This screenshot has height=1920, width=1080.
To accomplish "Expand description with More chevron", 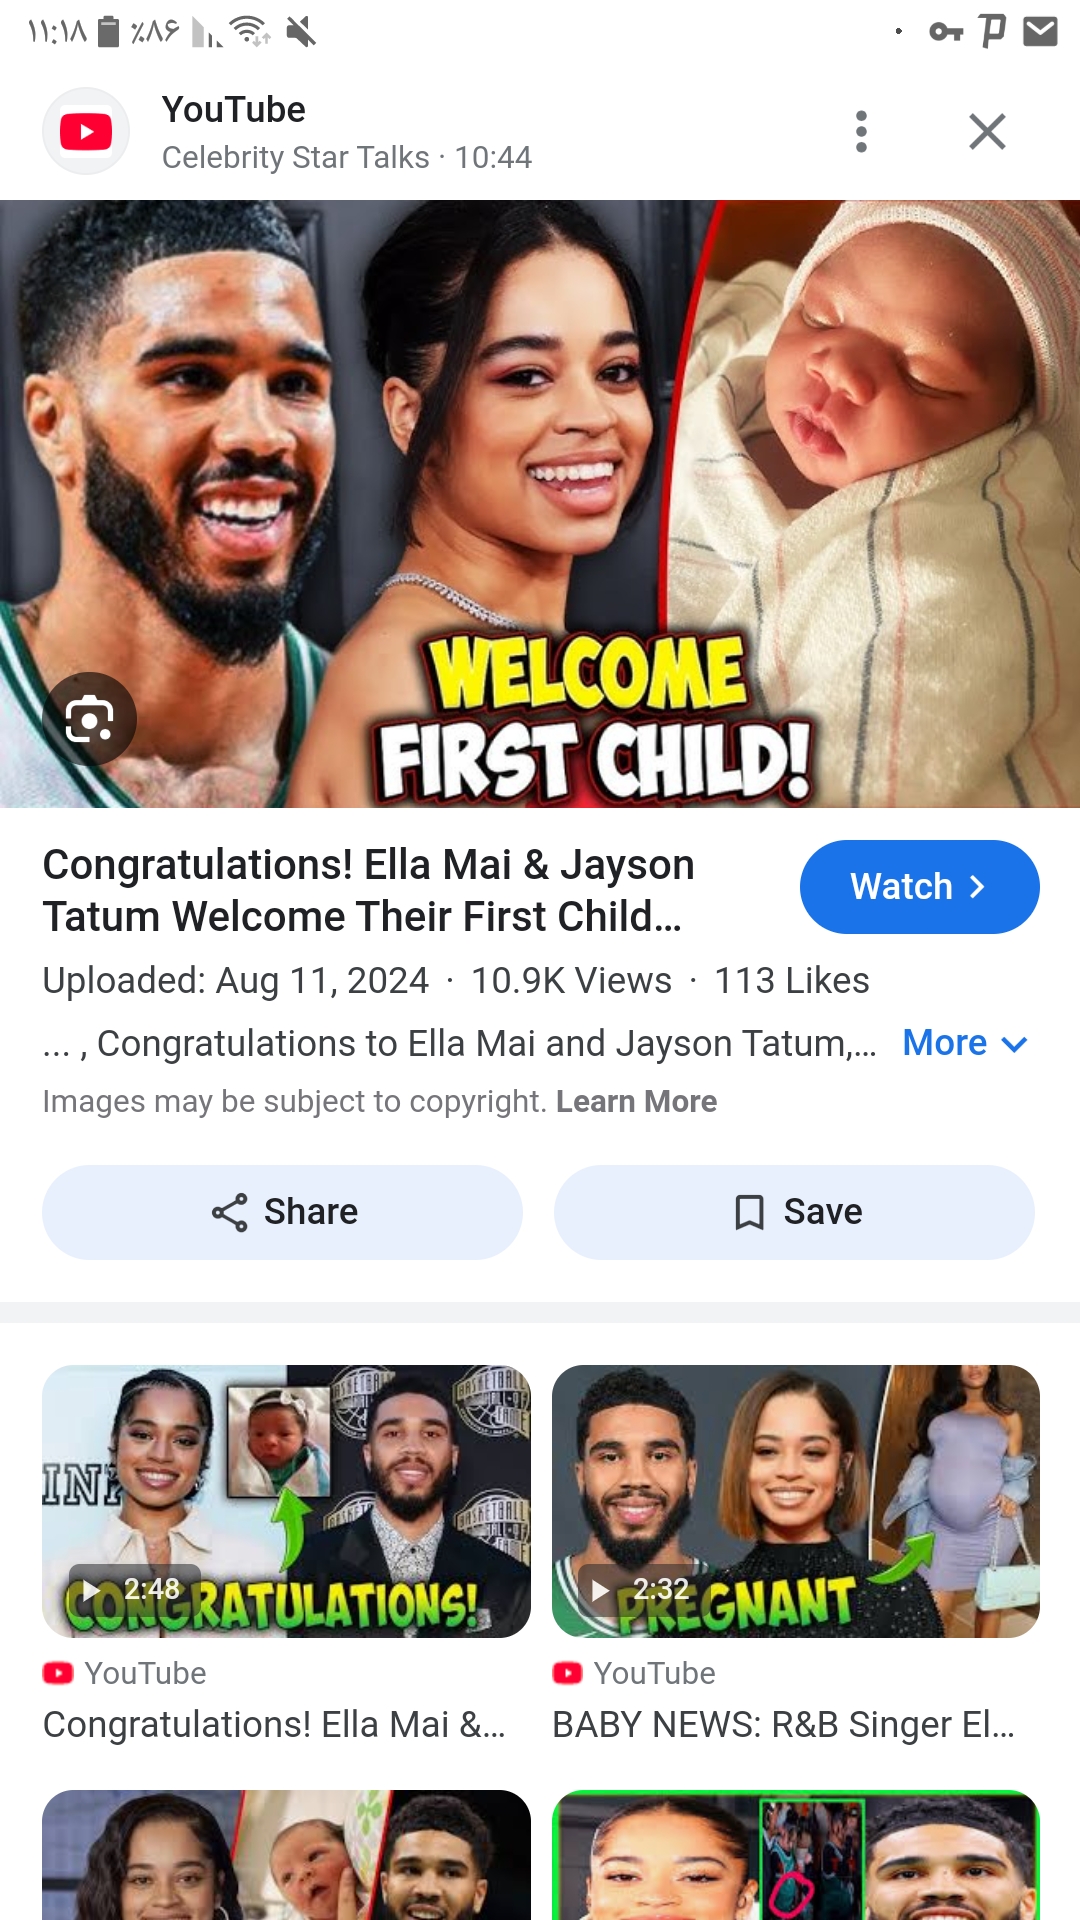I will 965,1043.
